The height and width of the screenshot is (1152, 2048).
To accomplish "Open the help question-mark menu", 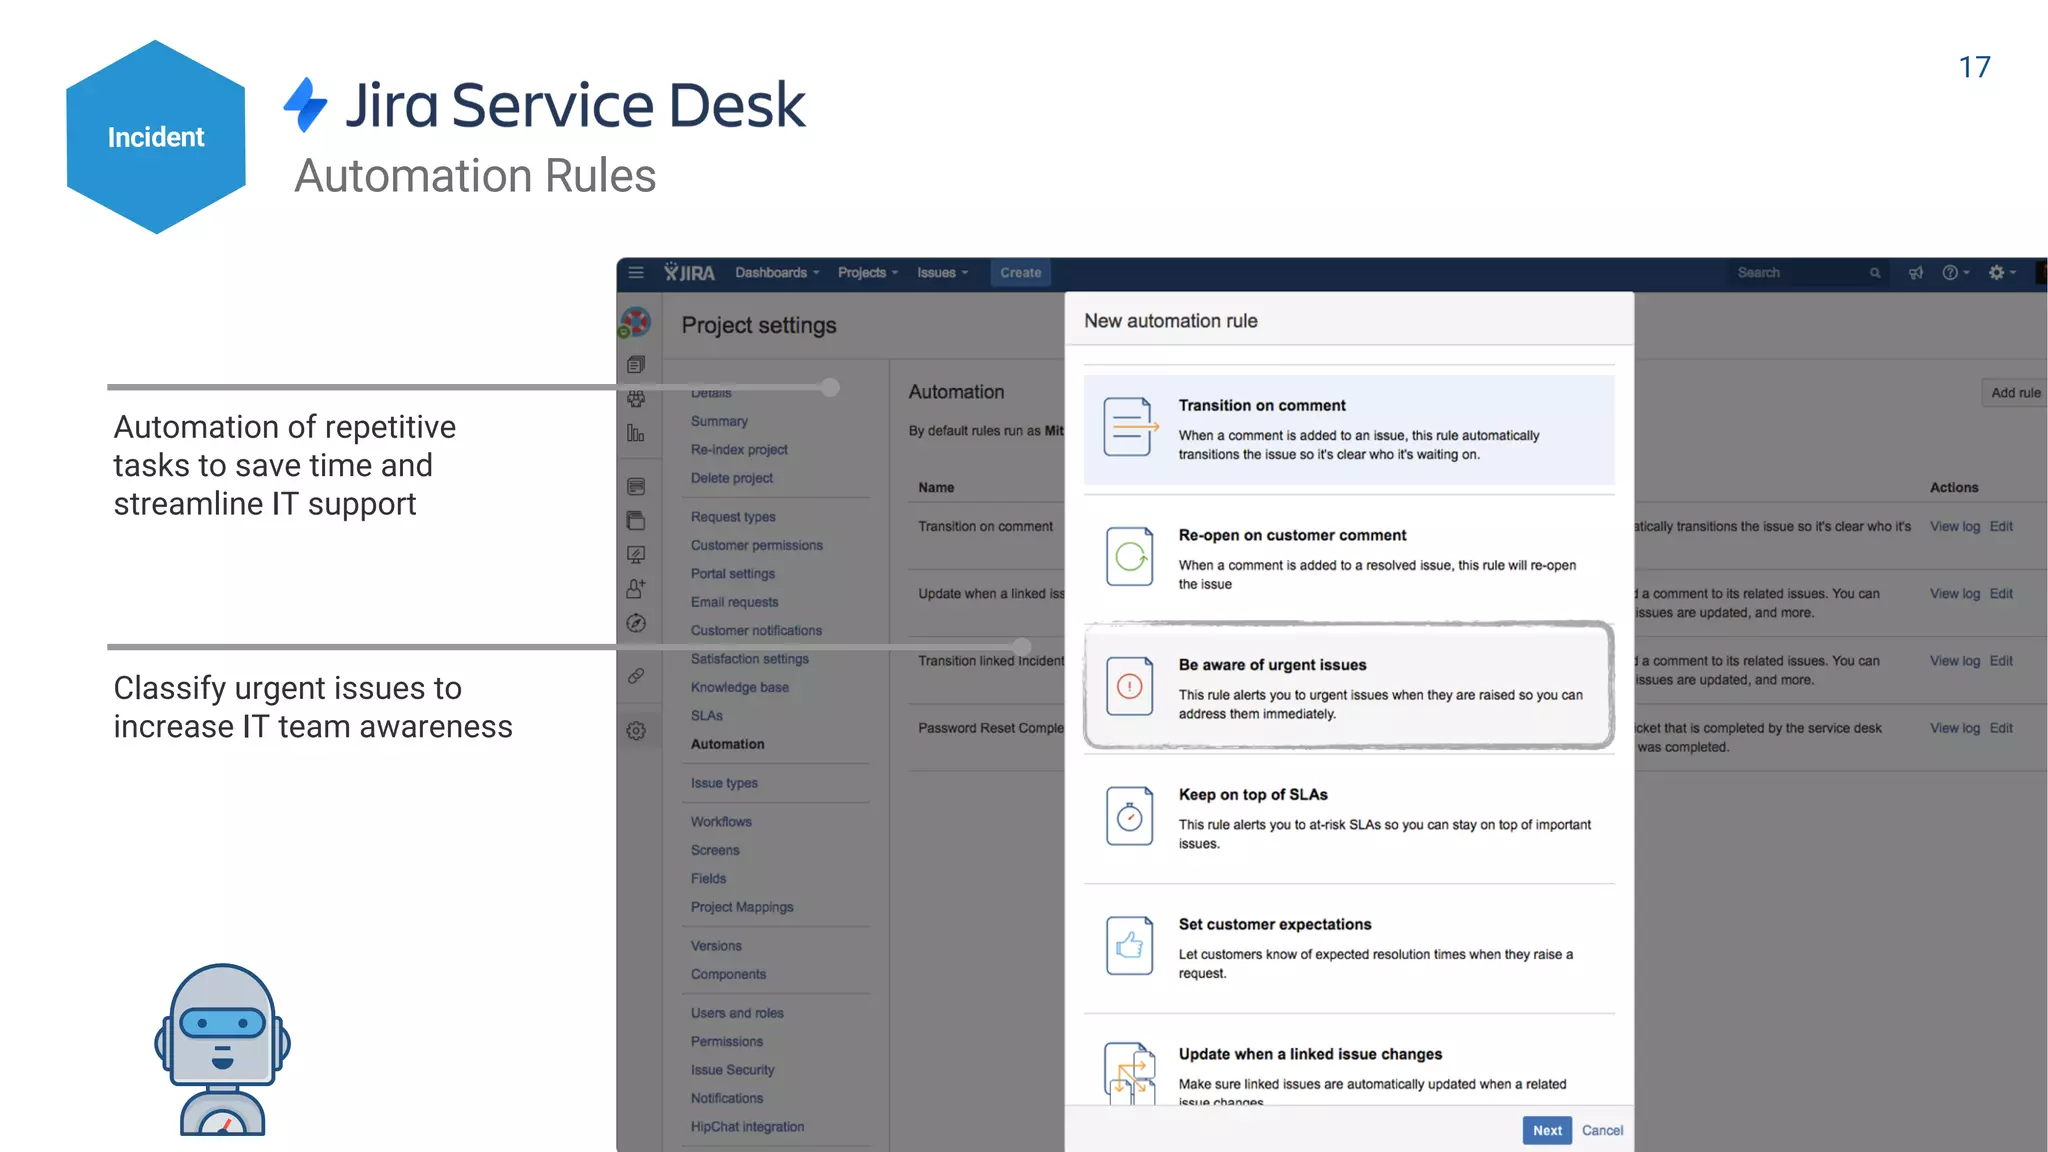I will 1955,273.
